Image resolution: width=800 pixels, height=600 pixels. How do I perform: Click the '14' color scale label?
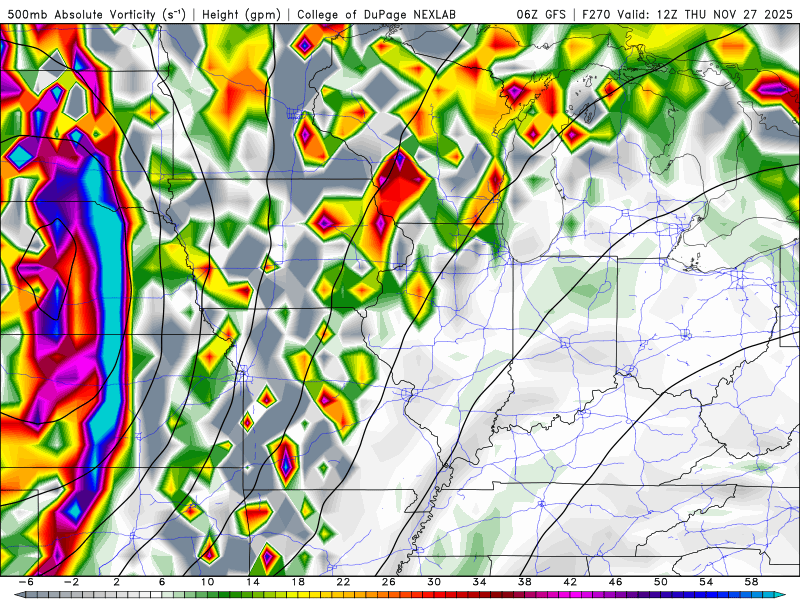(253, 582)
